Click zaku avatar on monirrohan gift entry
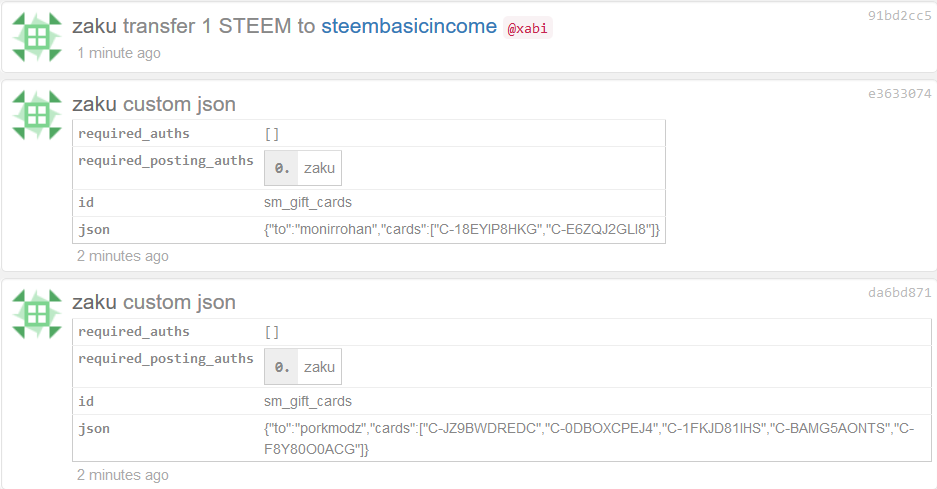Viewport: 937px width, 489px height. [x=37, y=115]
